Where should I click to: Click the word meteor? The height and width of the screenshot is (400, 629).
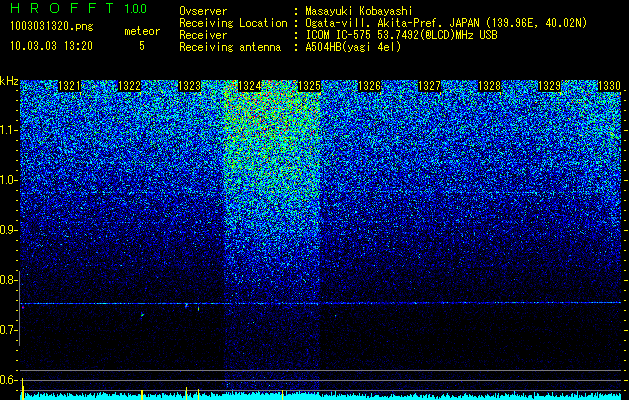click(142, 31)
